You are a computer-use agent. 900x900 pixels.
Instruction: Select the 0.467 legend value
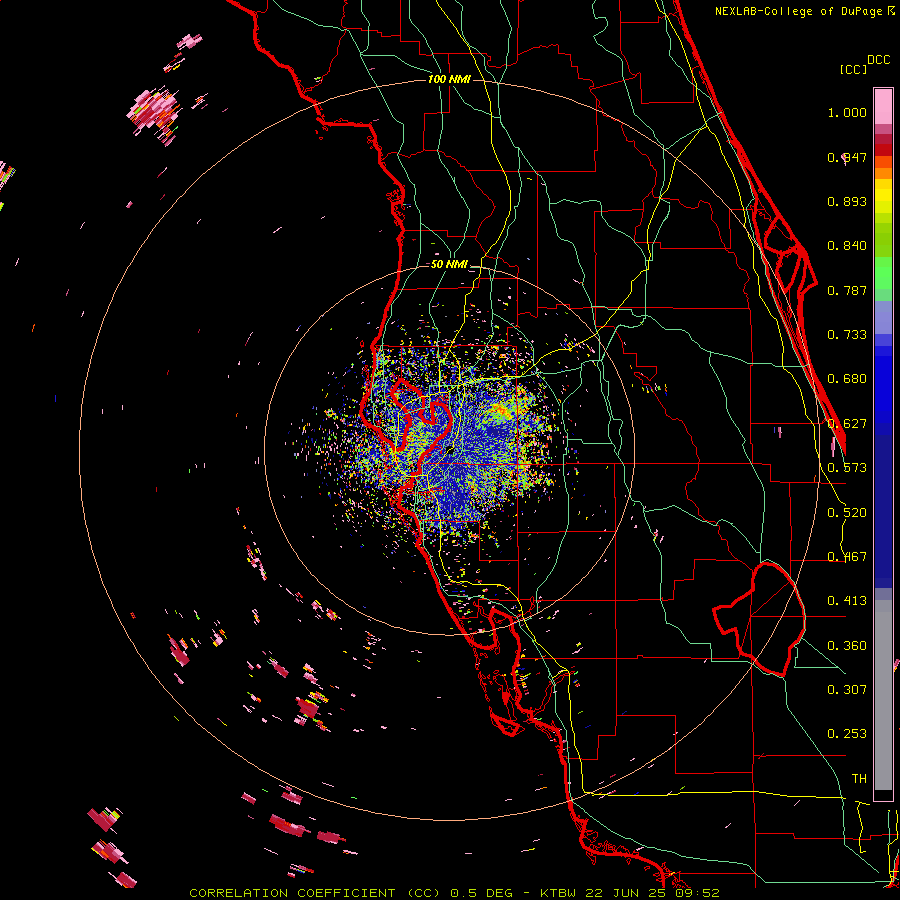point(847,557)
